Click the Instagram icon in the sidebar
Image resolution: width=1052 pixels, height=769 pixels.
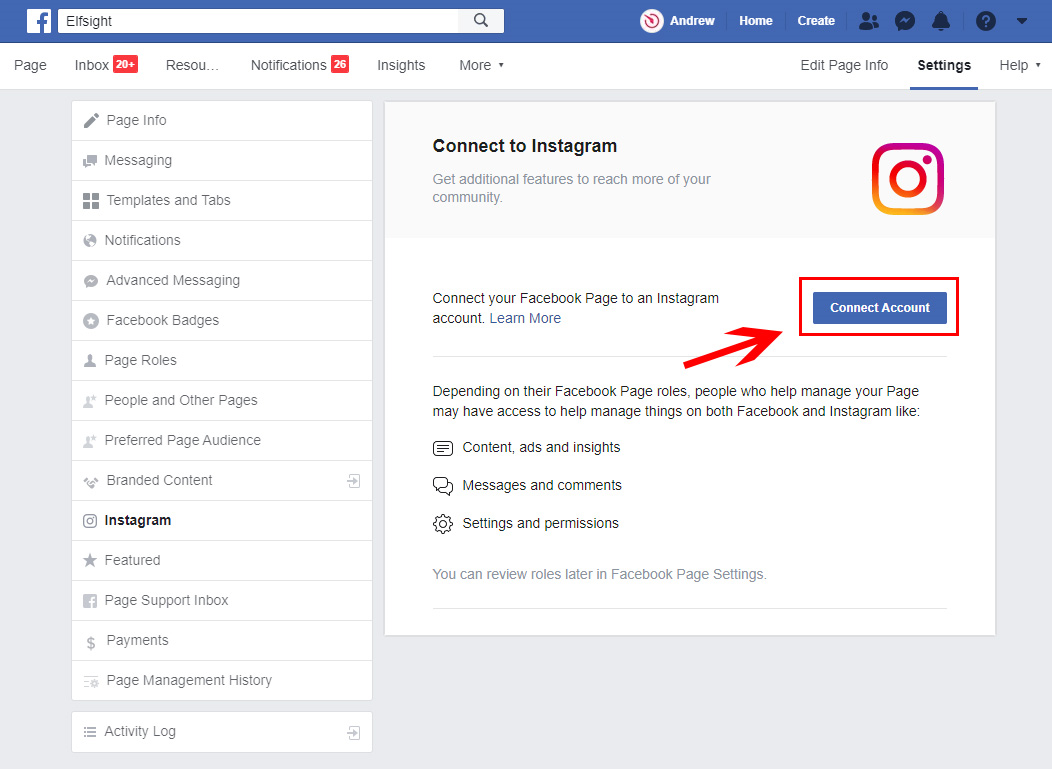pyautogui.click(x=90, y=521)
